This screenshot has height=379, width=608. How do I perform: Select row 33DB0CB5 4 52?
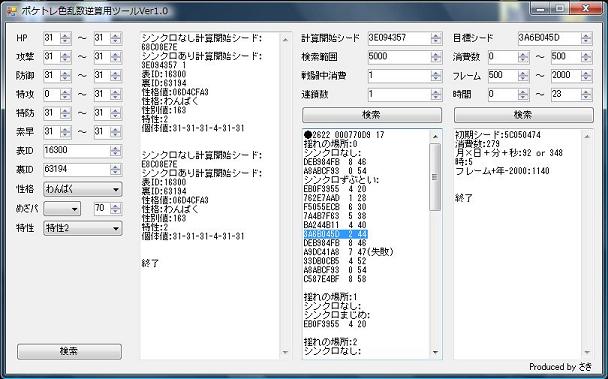(x=335, y=261)
